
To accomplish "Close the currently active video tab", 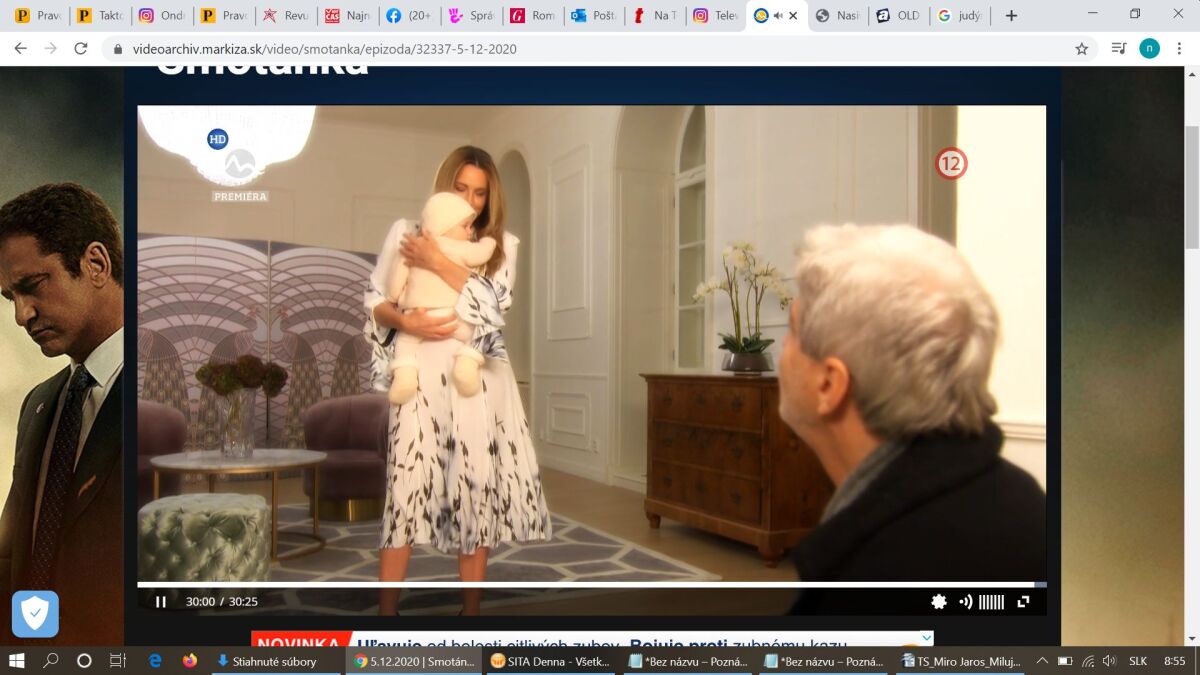I will click(x=793, y=16).
